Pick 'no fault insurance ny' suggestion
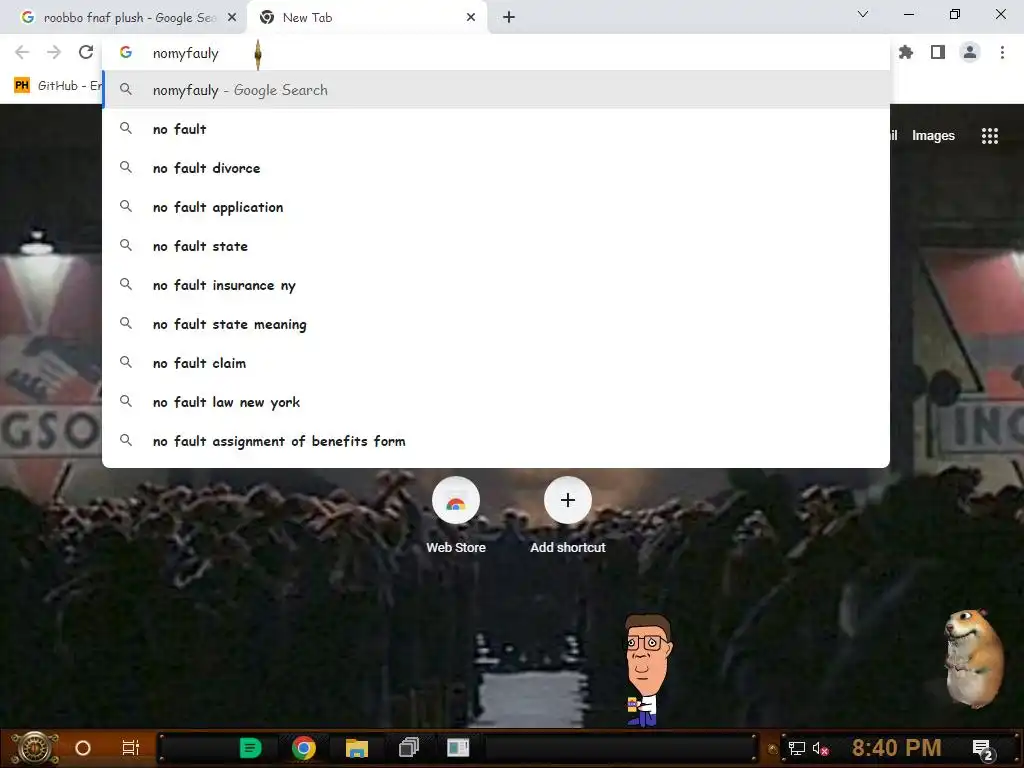 [x=496, y=285]
